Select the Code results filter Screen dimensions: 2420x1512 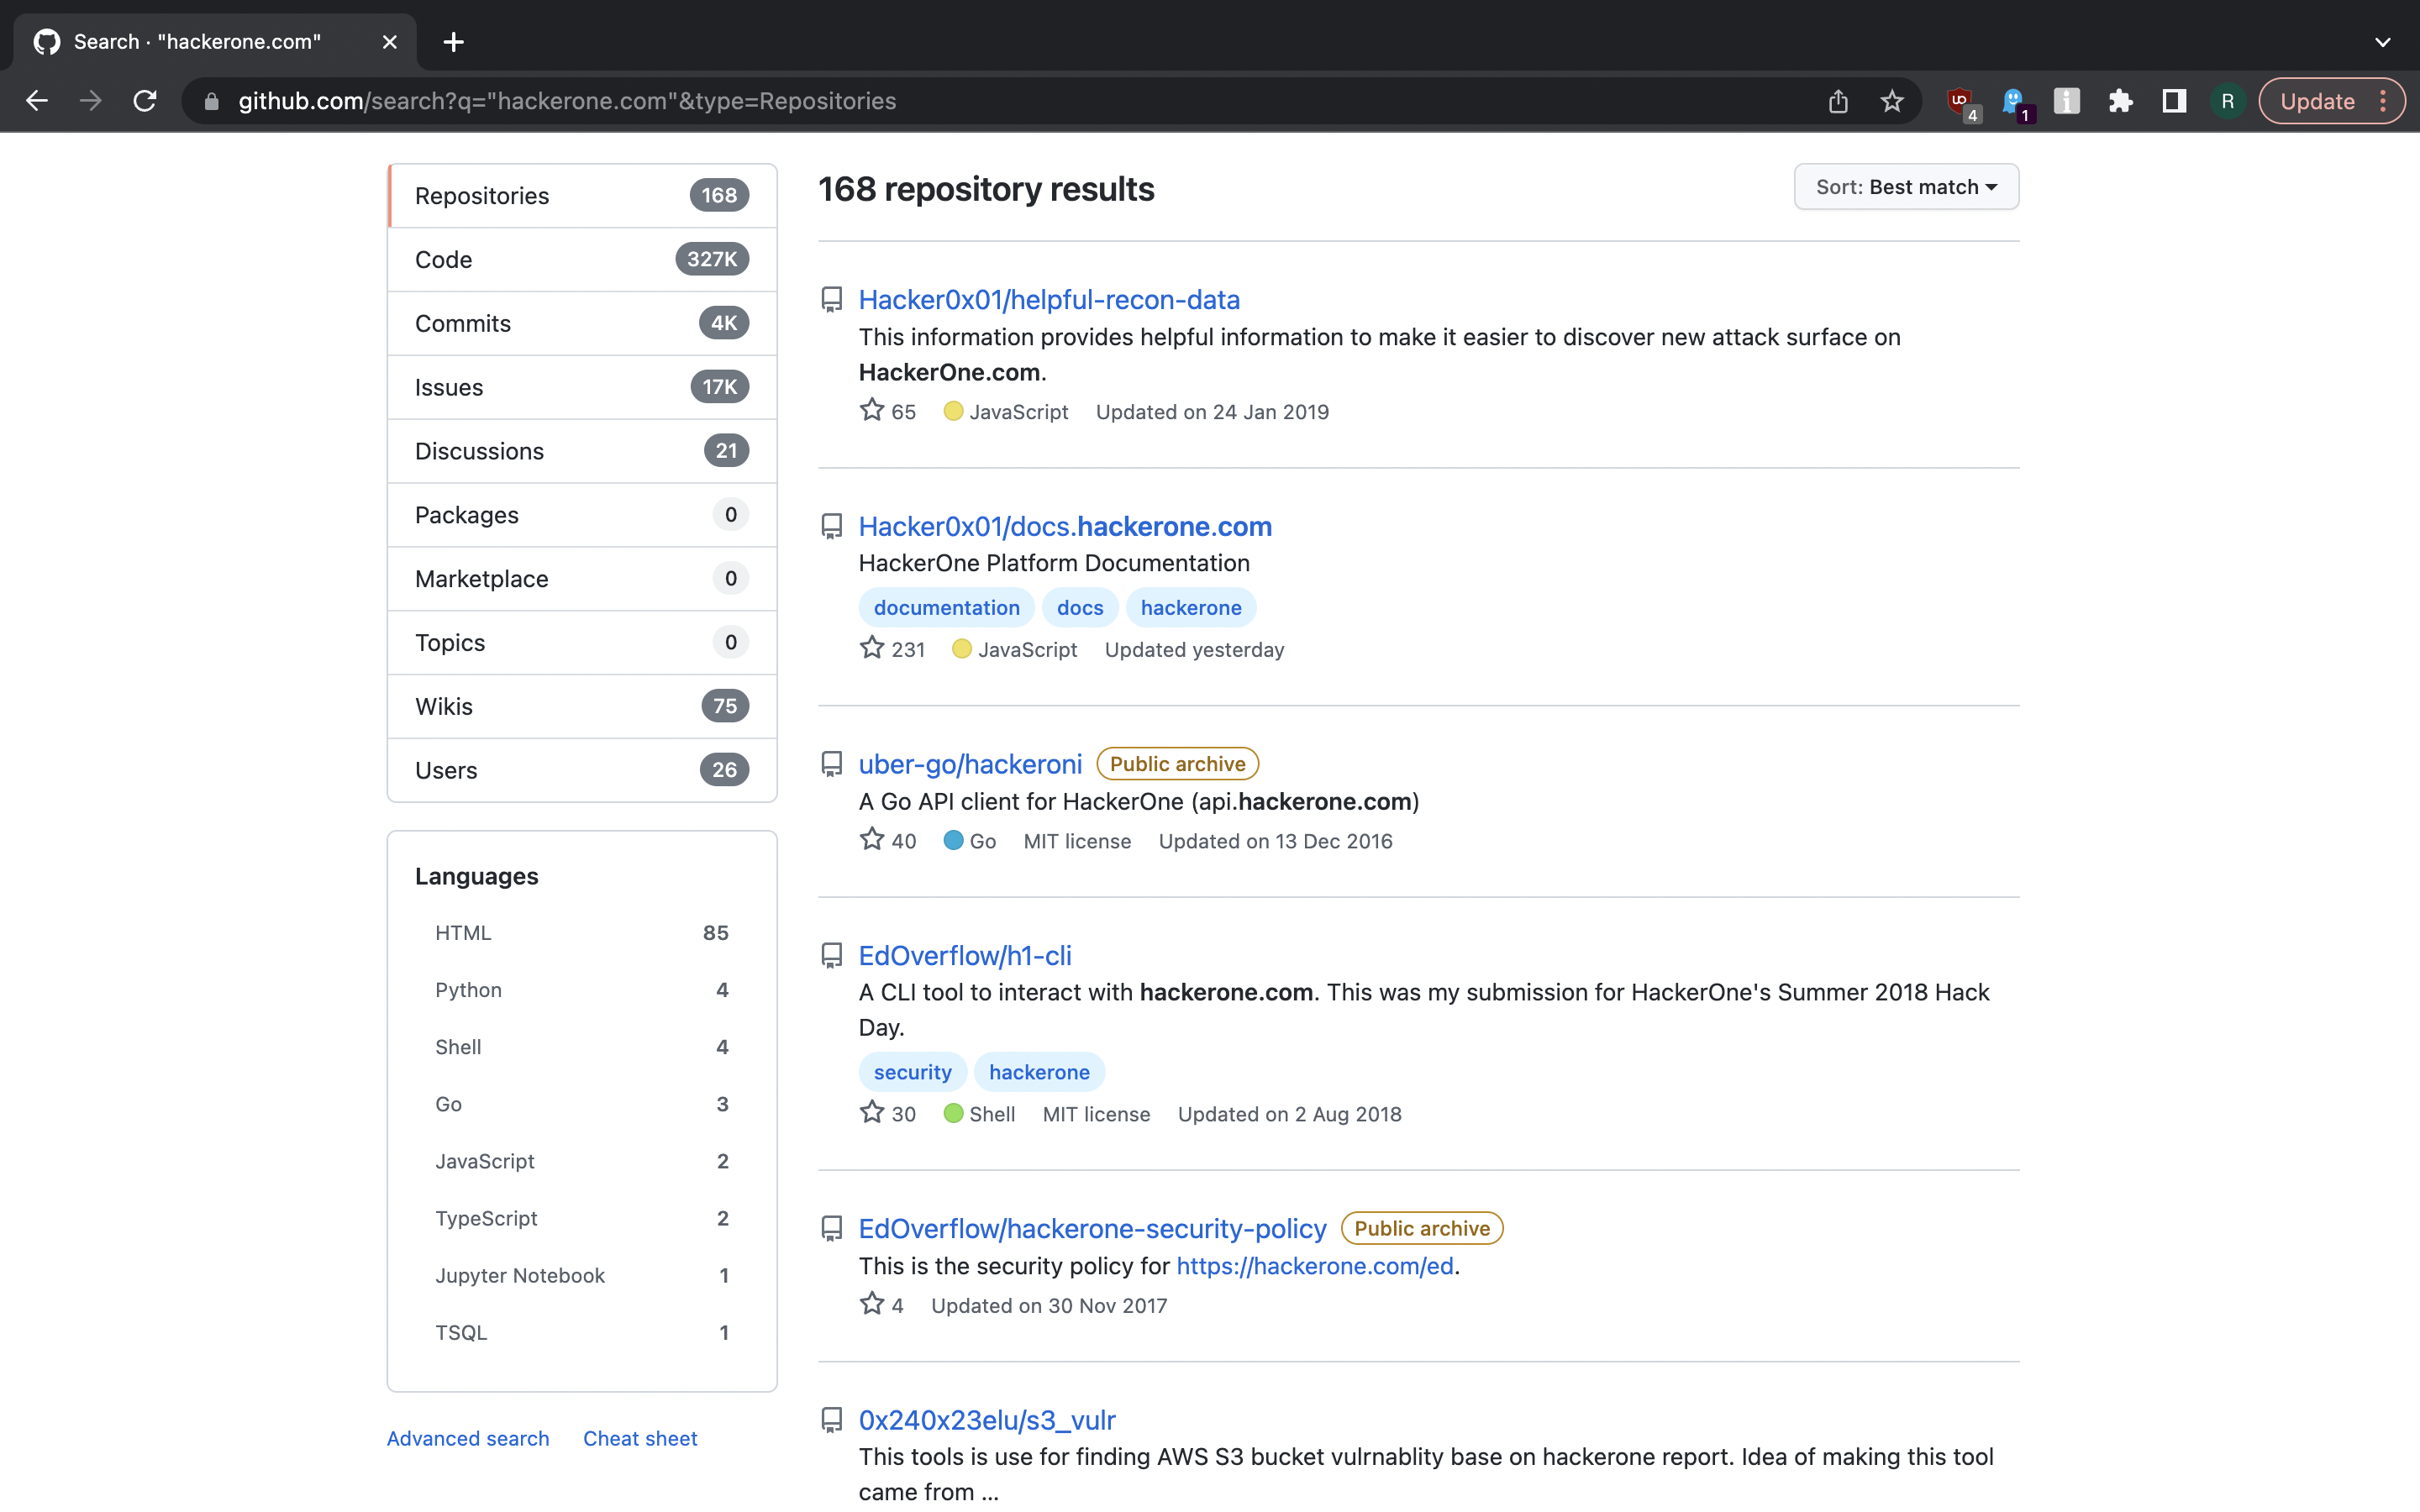click(x=582, y=260)
